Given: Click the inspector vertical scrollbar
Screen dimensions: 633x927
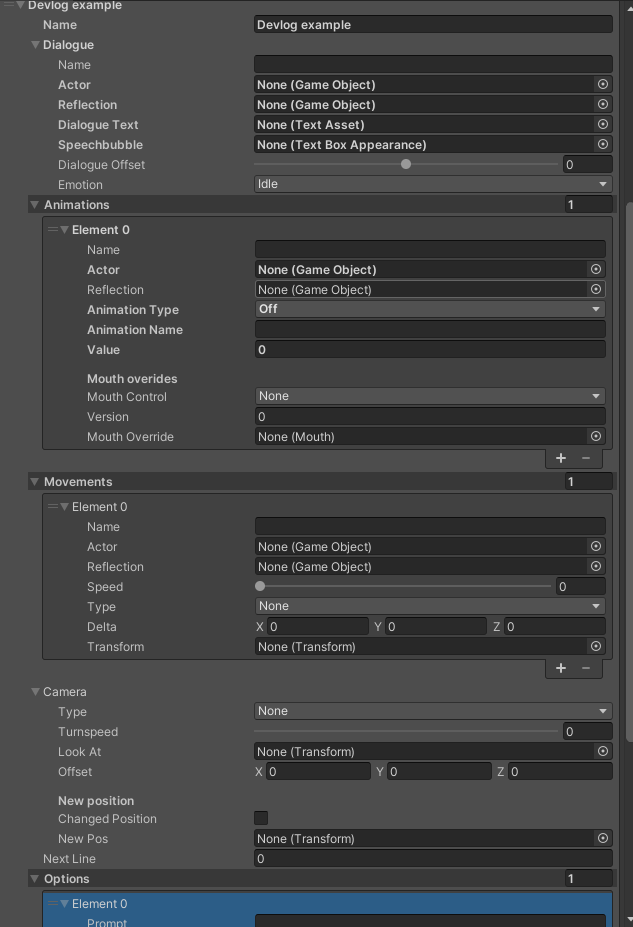Looking at the screenshot, I should click(x=629, y=472).
